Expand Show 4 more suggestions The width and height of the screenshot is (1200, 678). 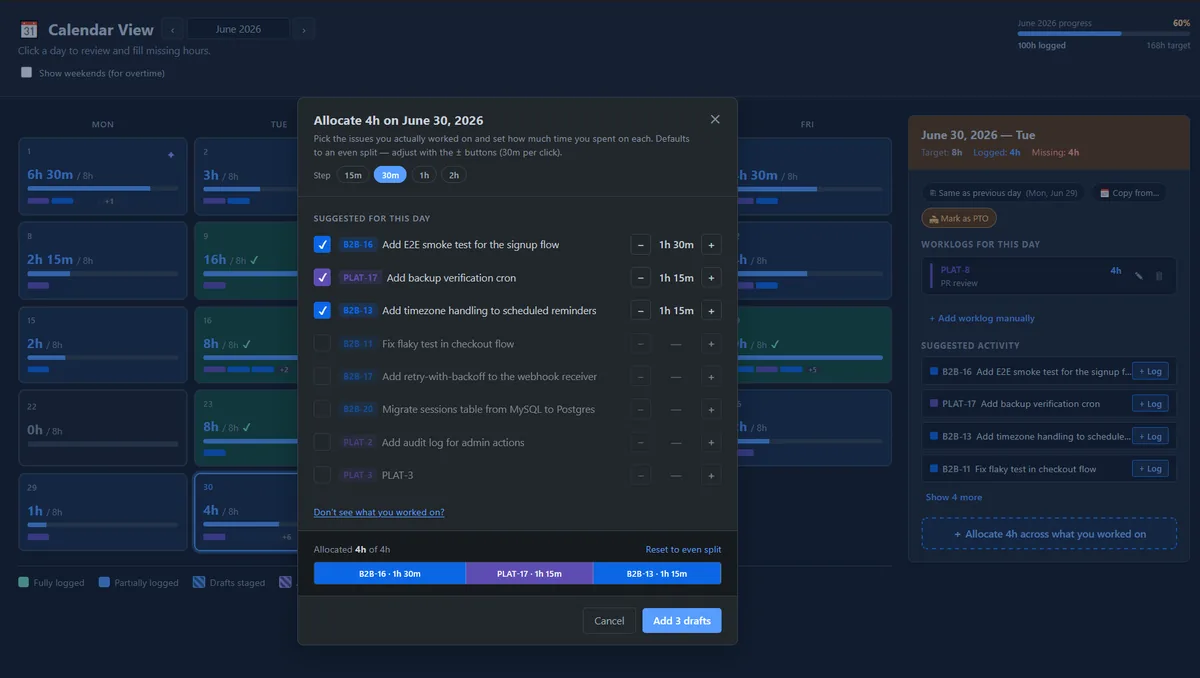click(954, 497)
